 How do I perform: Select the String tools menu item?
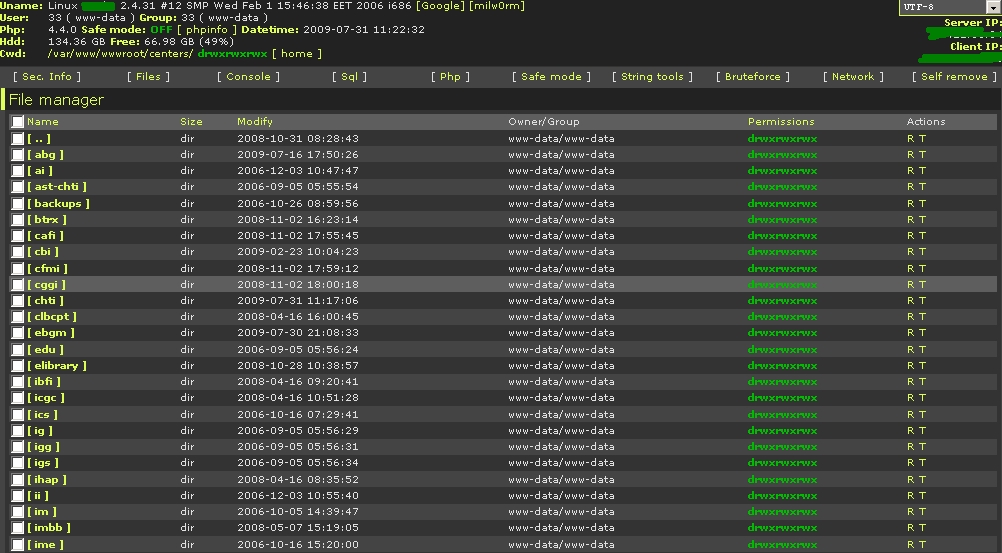[651, 77]
